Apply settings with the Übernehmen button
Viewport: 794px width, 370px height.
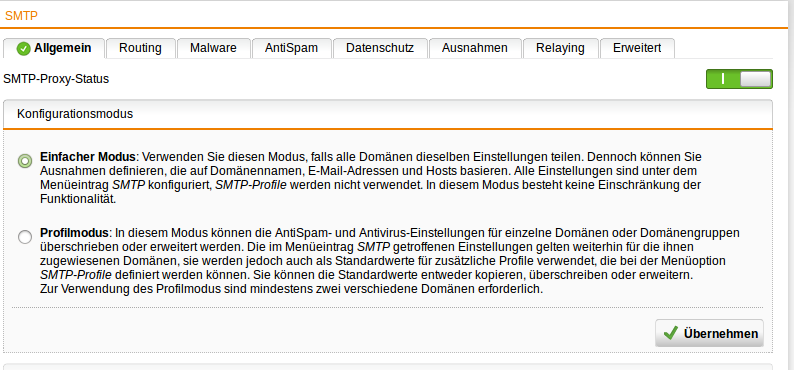pyautogui.click(x=709, y=333)
